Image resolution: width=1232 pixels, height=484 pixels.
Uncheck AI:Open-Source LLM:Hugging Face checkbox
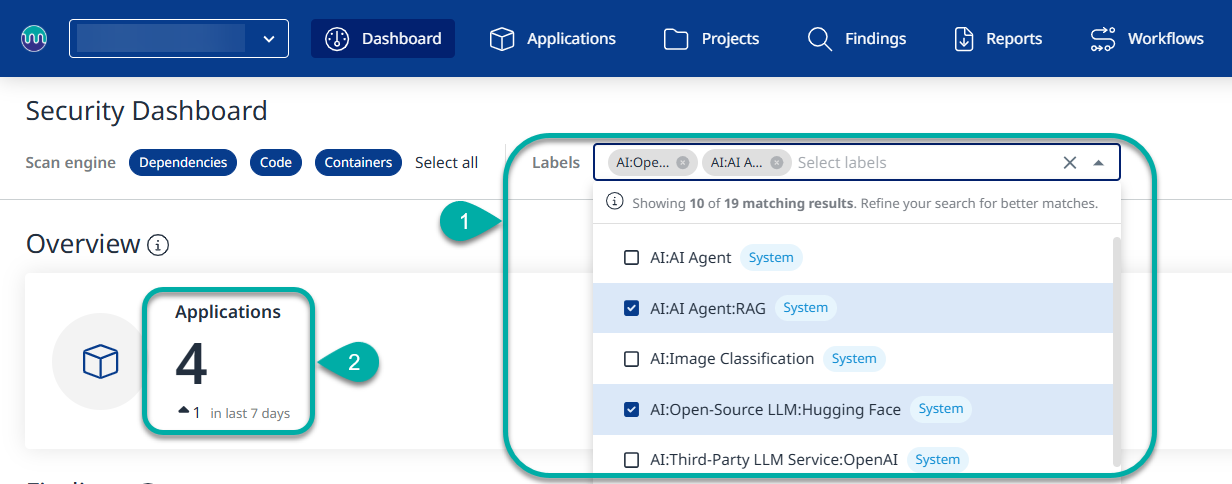coord(631,409)
